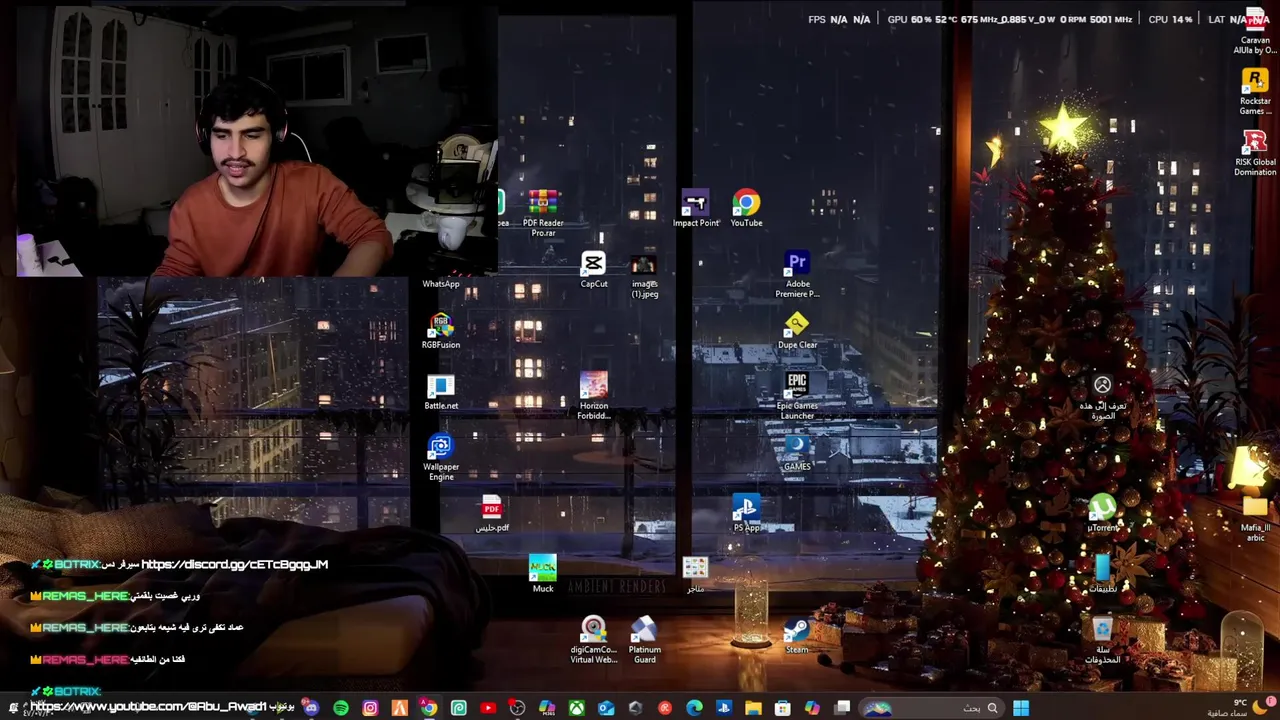The image size is (1280, 720).
Task: Select the Horizon Forbidden West shortcut
Action: pyautogui.click(x=594, y=396)
